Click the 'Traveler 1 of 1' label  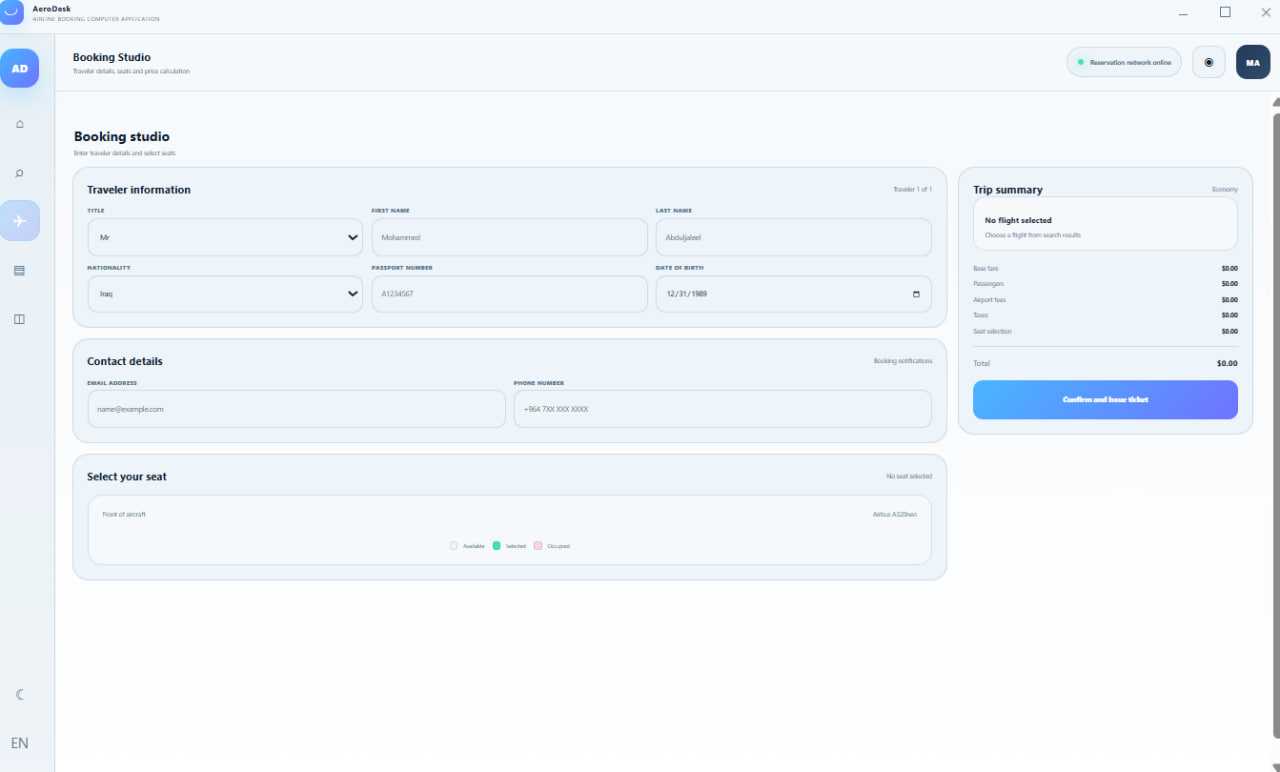click(913, 189)
